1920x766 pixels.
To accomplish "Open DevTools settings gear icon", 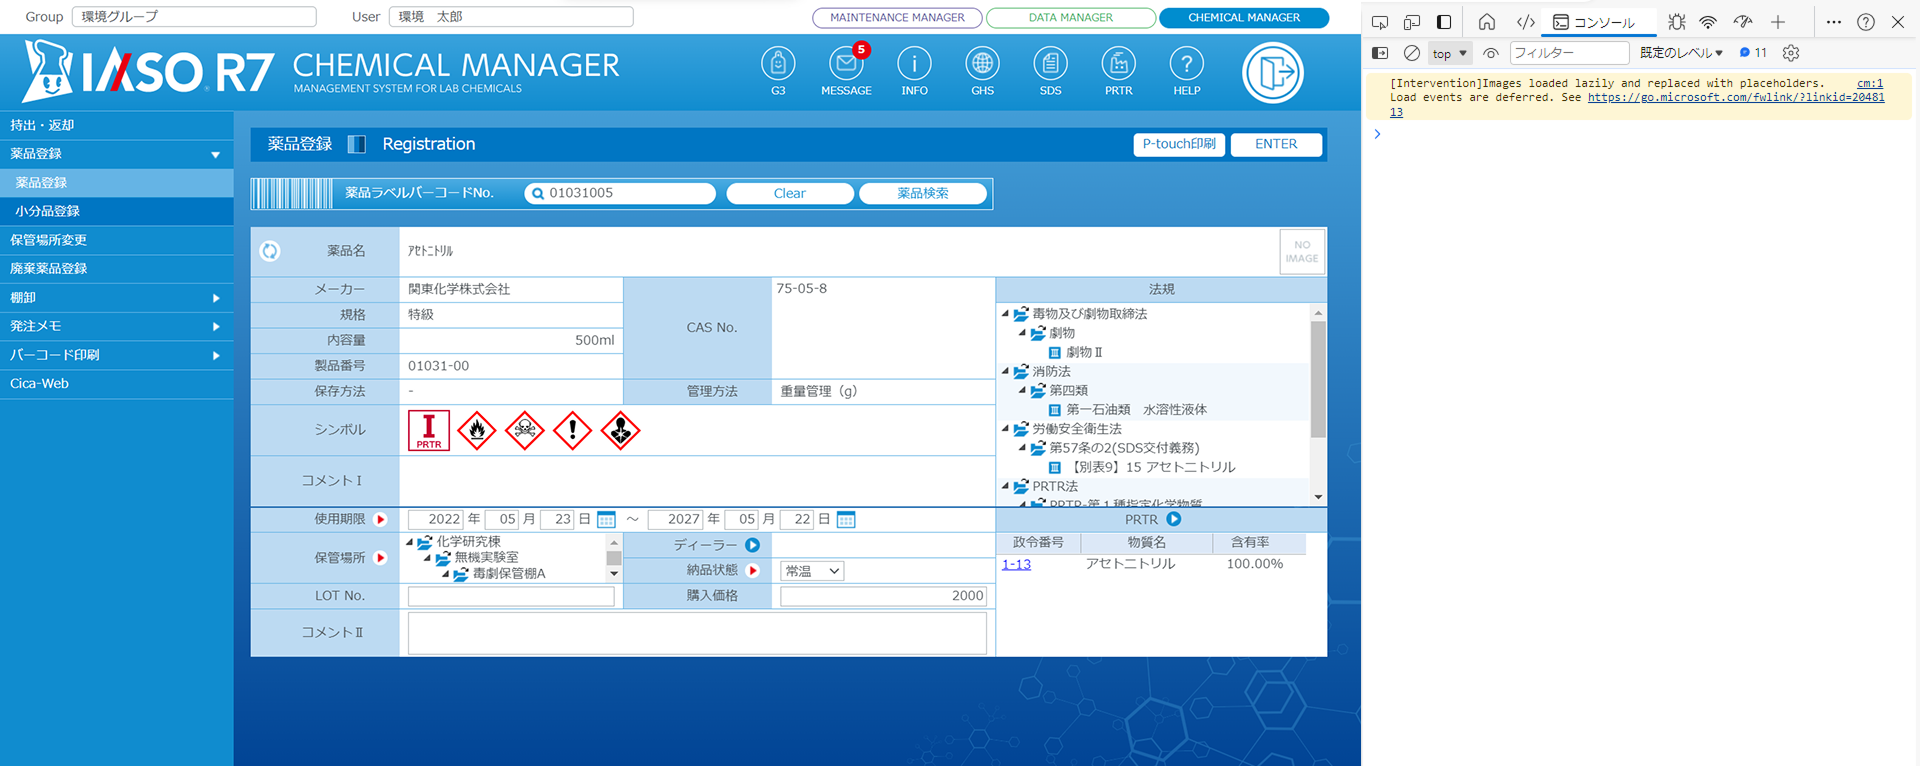I will pyautogui.click(x=1791, y=53).
